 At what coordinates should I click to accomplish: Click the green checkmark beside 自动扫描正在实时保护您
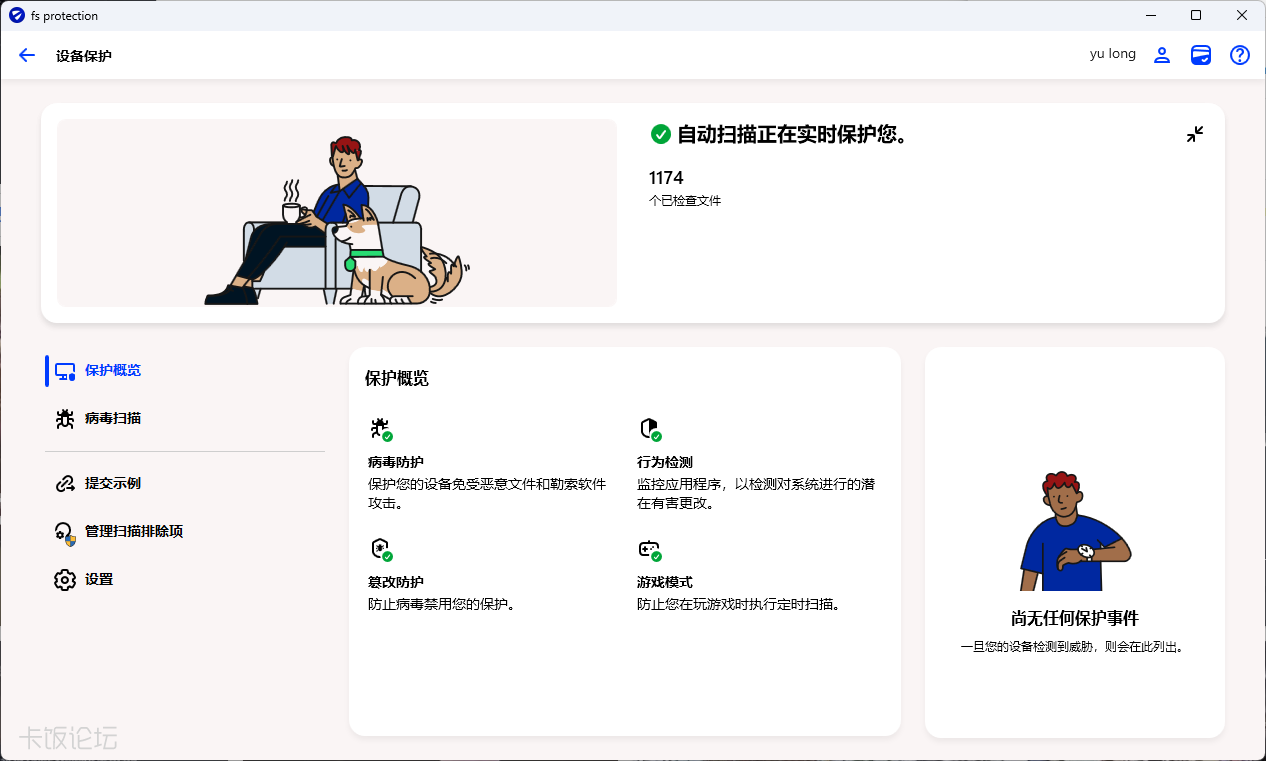coord(660,134)
